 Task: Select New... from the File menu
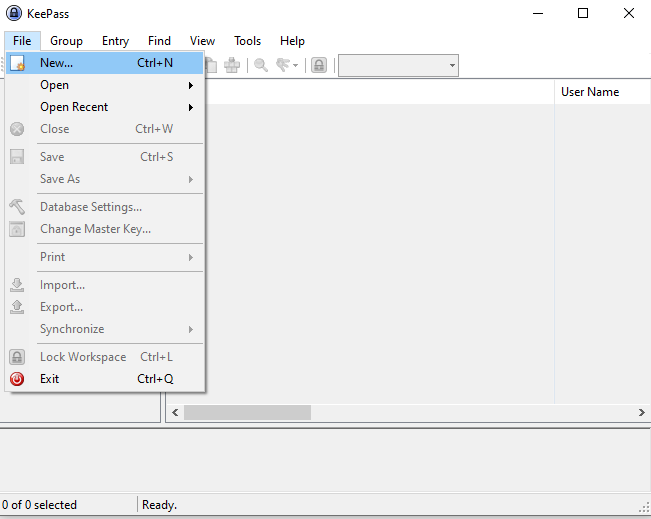[x=105, y=63]
